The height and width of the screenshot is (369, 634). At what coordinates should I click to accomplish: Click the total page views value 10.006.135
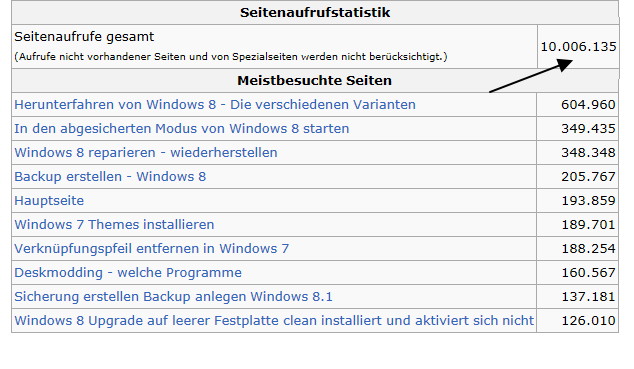pyautogui.click(x=578, y=46)
